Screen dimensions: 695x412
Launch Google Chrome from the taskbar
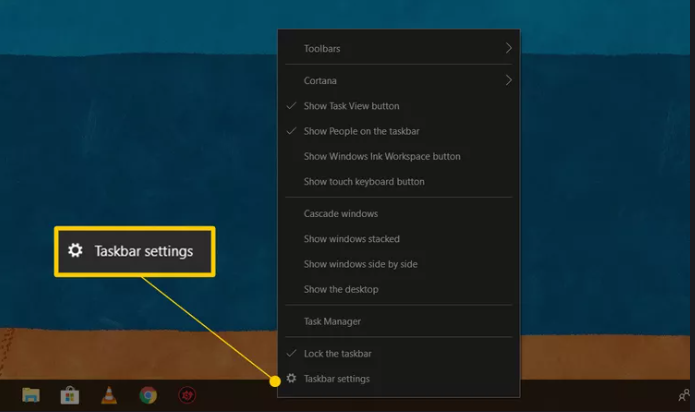pyautogui.click(x=148, y=395)
